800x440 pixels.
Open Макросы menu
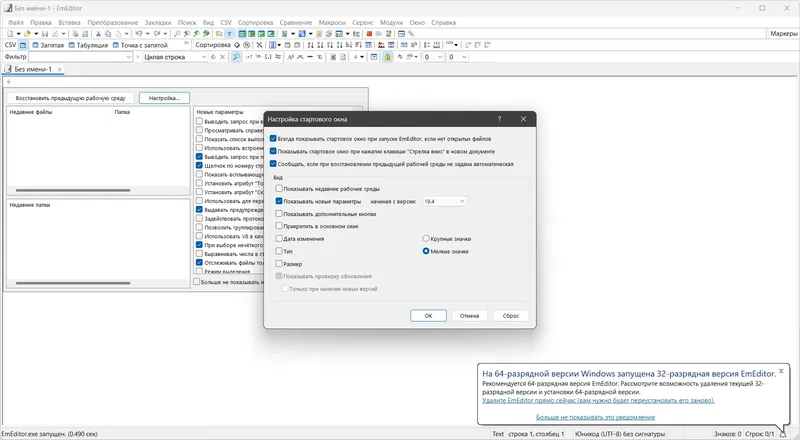pyautogui.click(x=332, y=22)
